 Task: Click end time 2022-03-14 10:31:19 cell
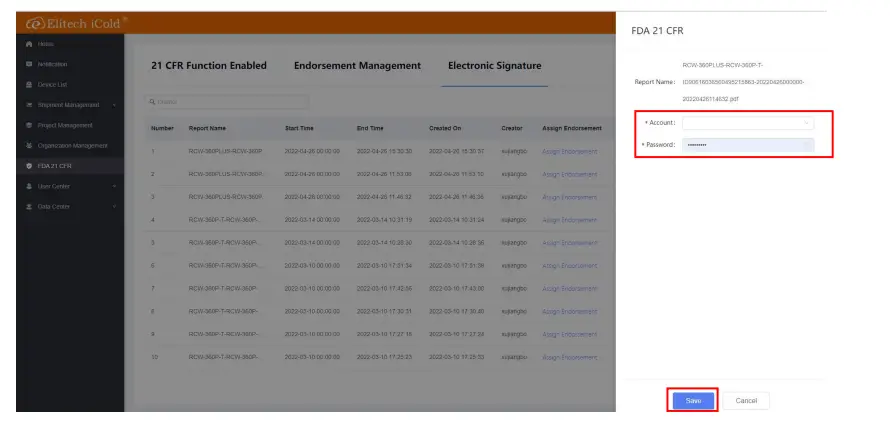384,220
